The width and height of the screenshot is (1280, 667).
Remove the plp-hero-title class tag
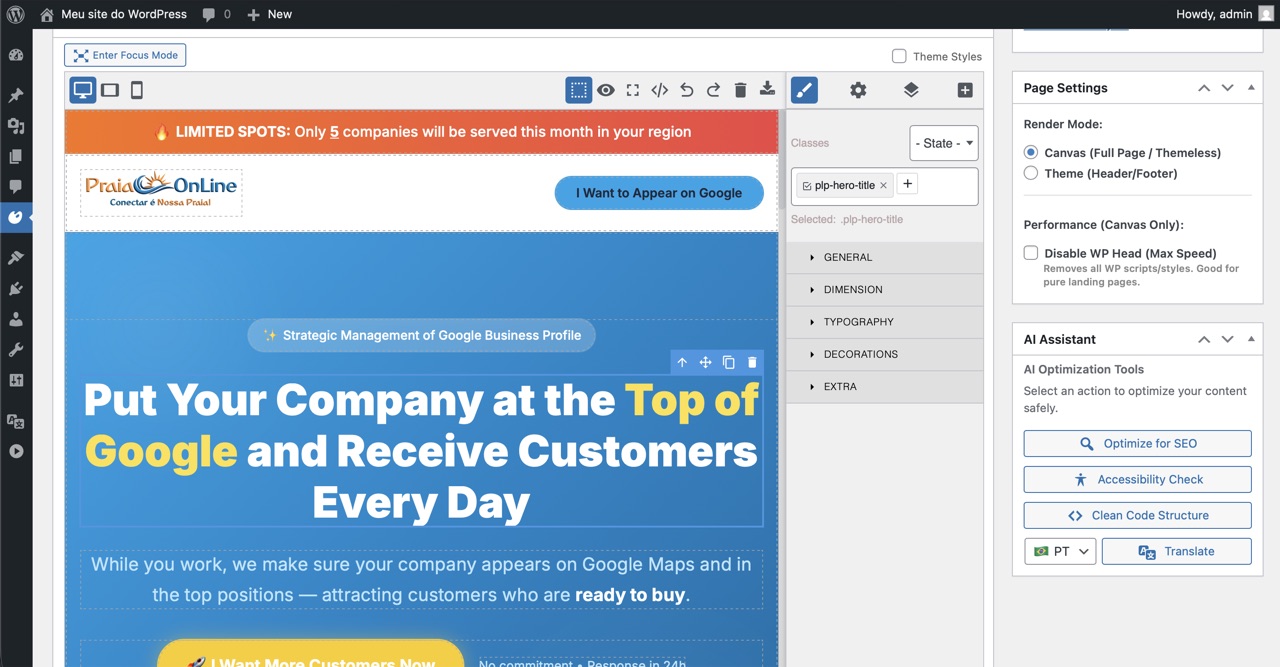coord(883,186)
